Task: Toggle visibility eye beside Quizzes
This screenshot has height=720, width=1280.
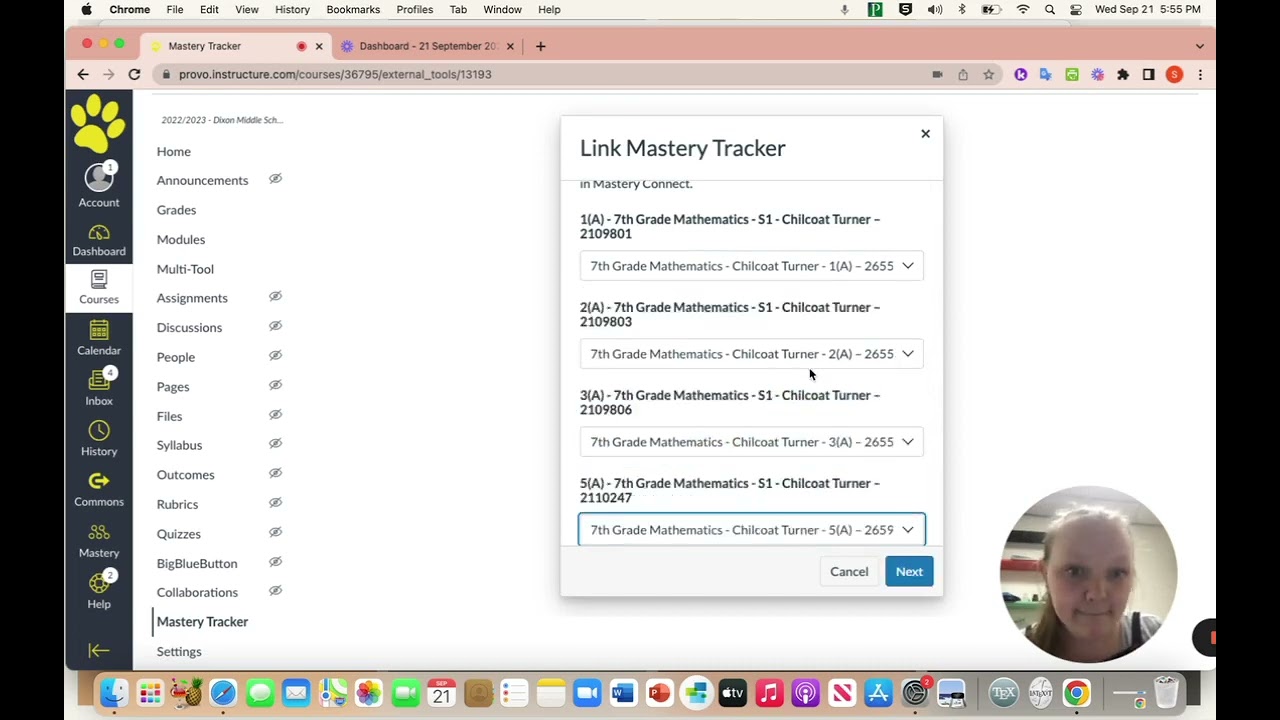Action: coord(275,533)
